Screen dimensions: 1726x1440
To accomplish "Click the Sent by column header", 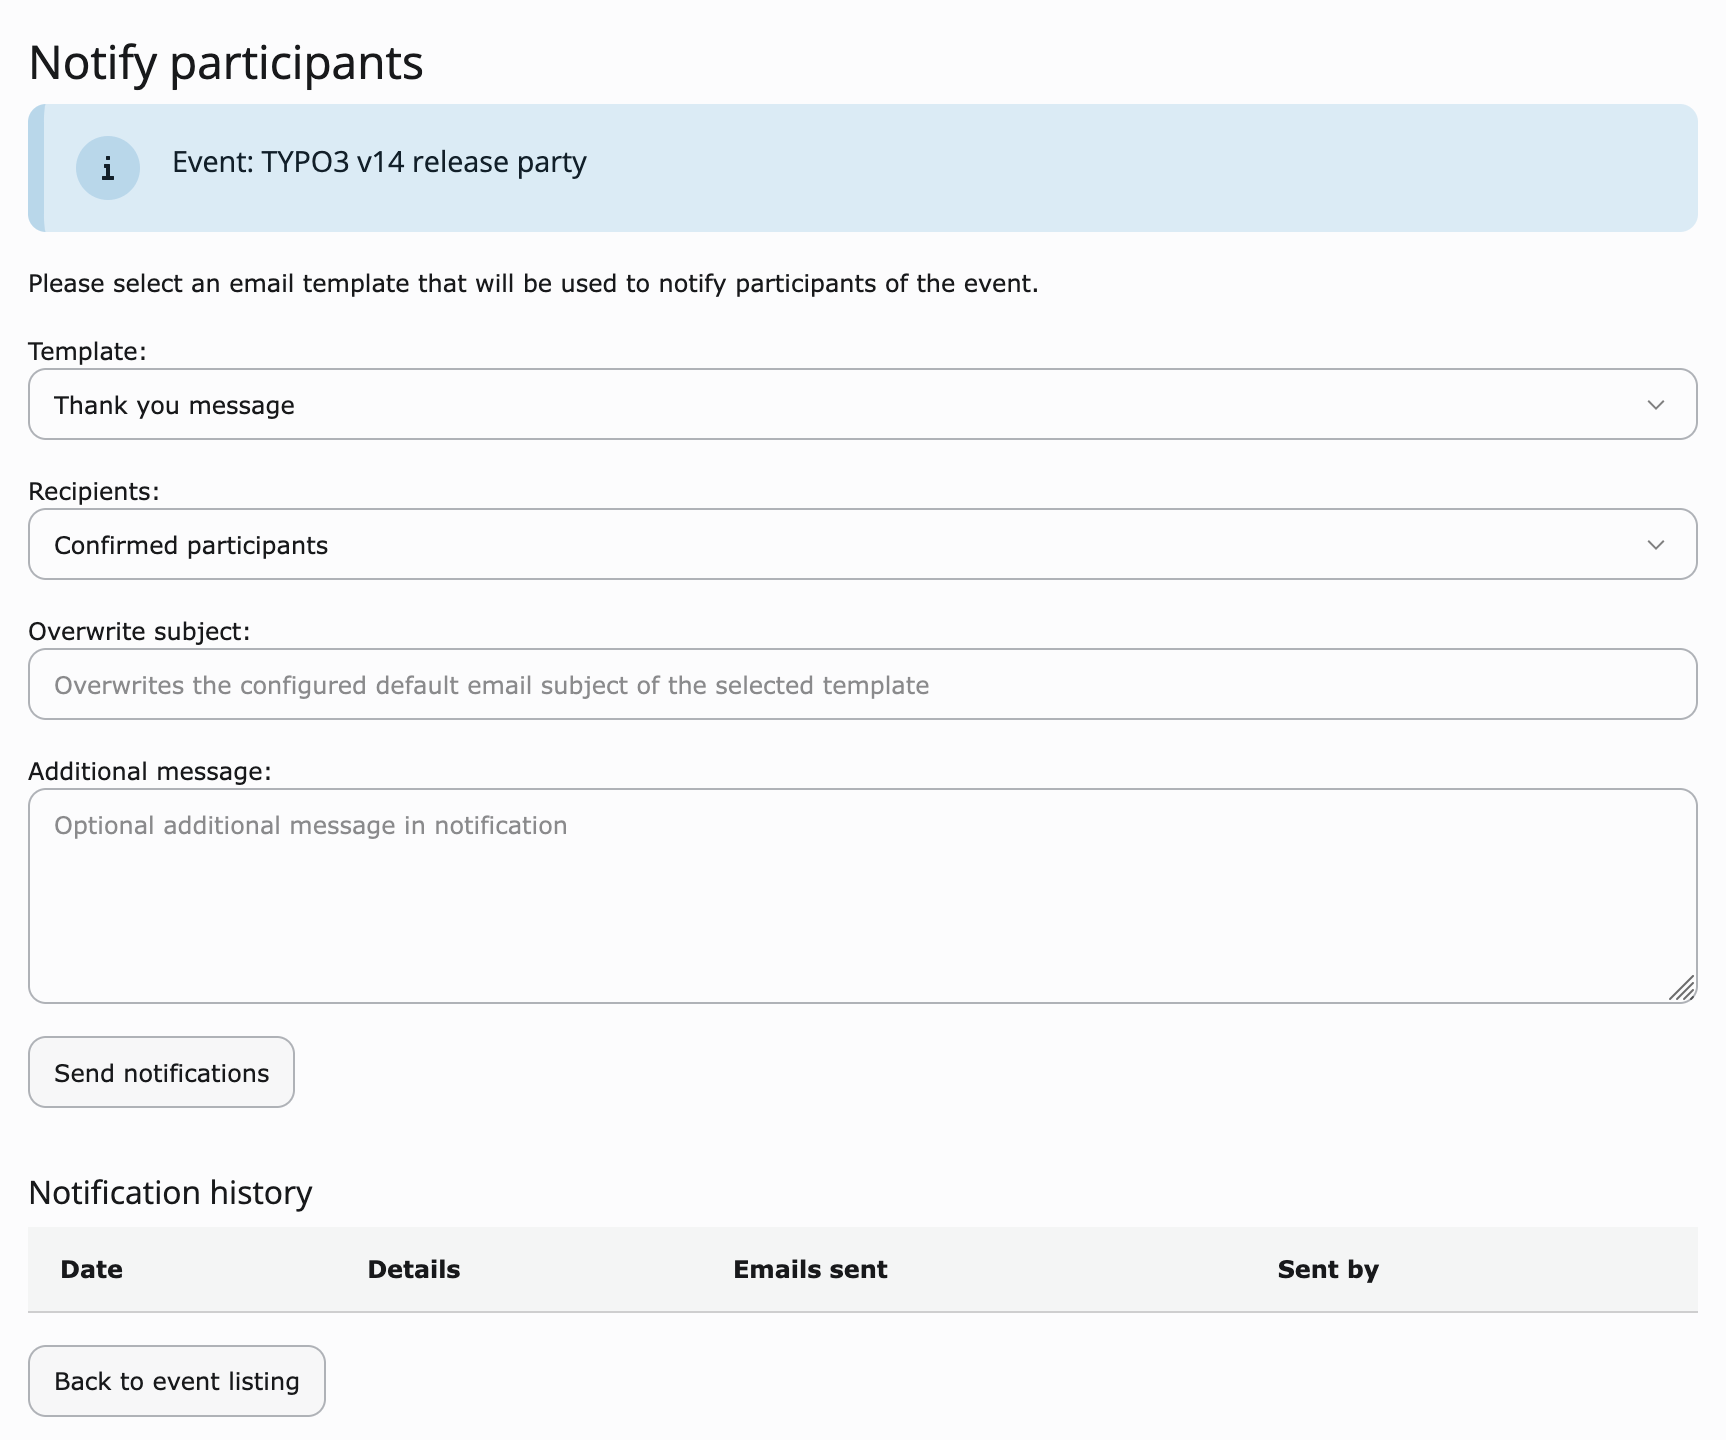I will [x=1328, y=1270].
